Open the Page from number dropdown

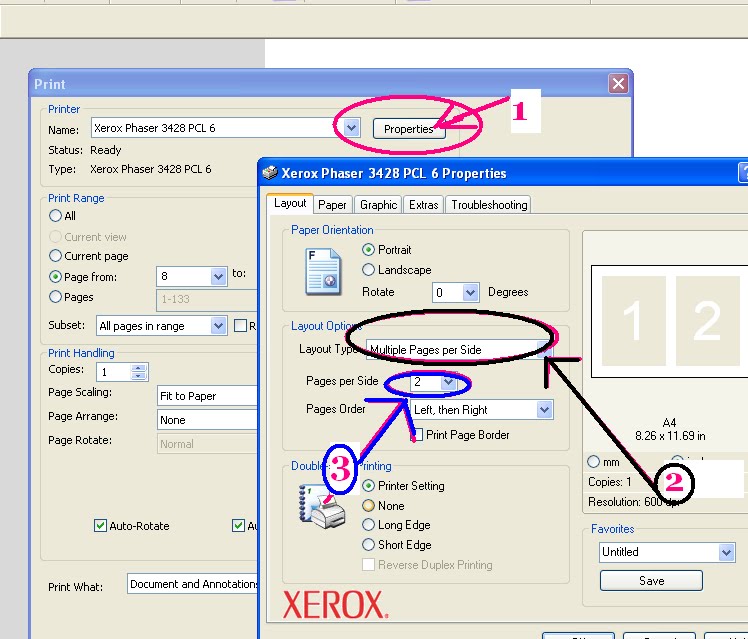coord(218,276)
